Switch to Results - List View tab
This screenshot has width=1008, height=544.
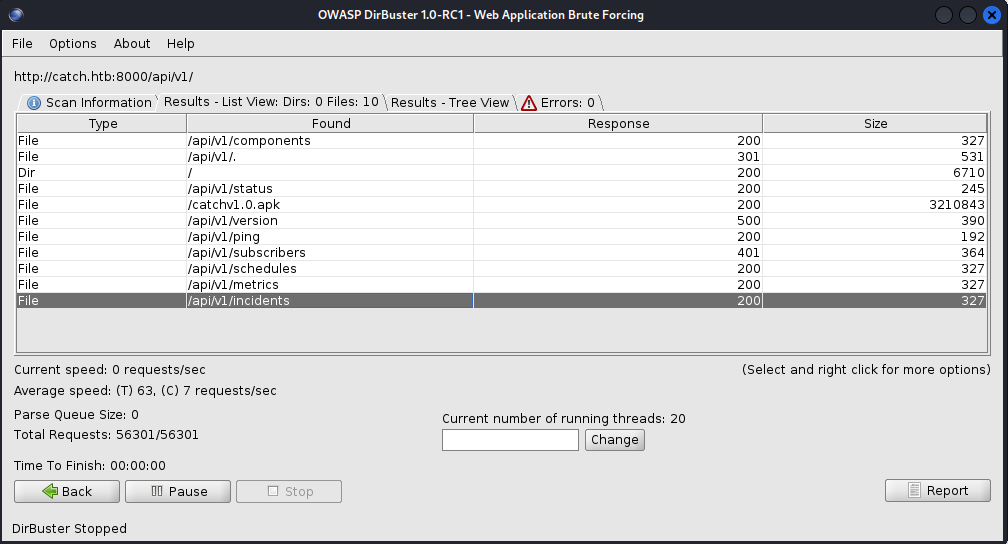tap(271, 102)
